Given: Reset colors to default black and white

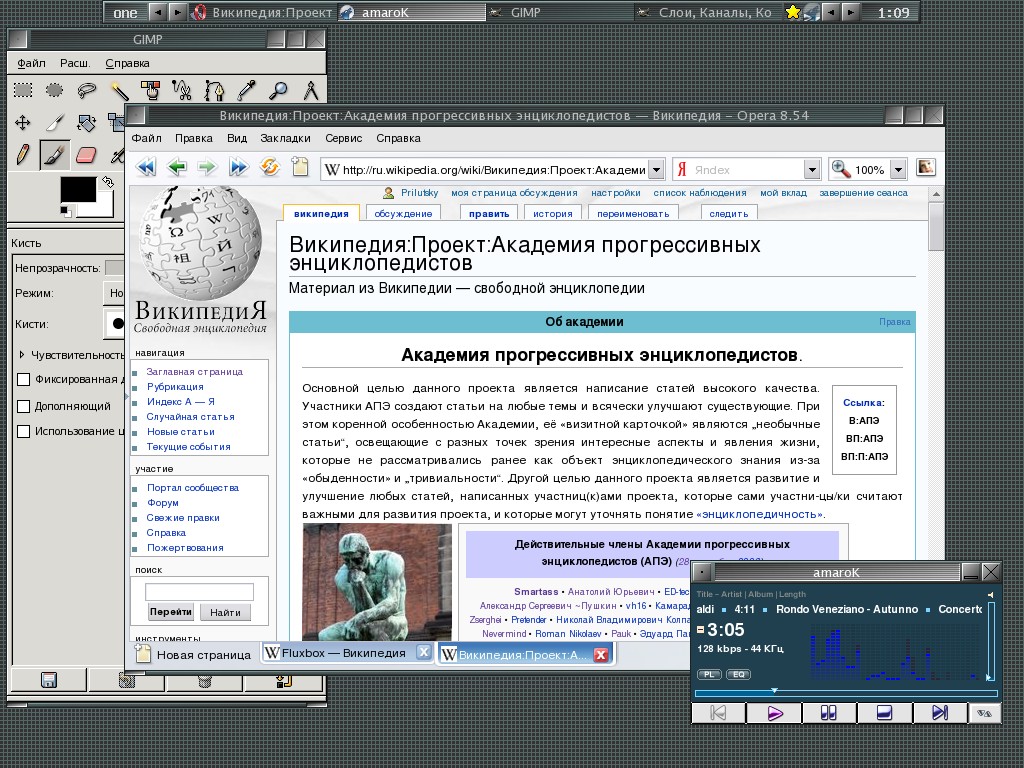Looking at the screenshot, I should point(65,210).
